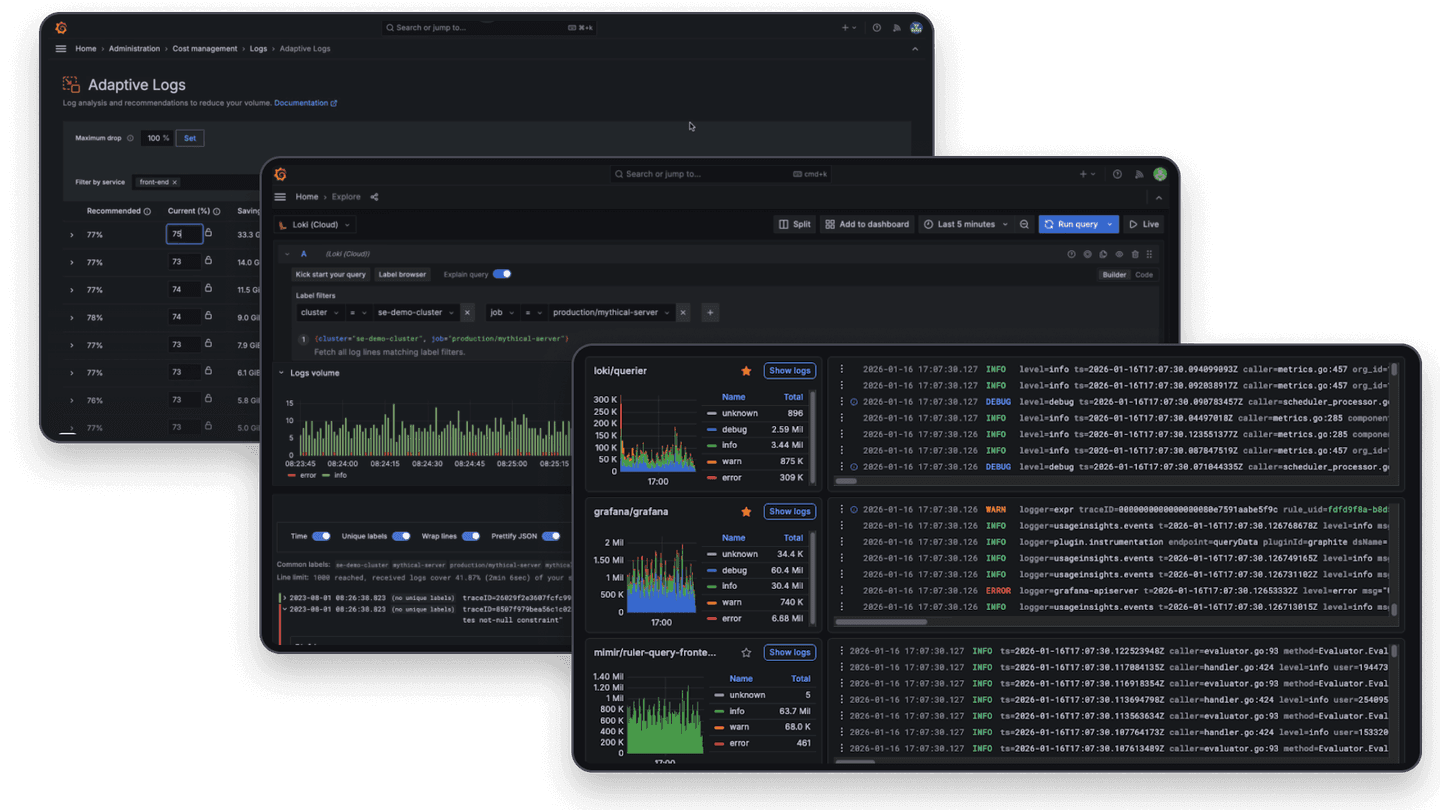This screenshot has width=1440, height=810.
Task: Click the Current (%) column info icon
Action: pos(217,211)
